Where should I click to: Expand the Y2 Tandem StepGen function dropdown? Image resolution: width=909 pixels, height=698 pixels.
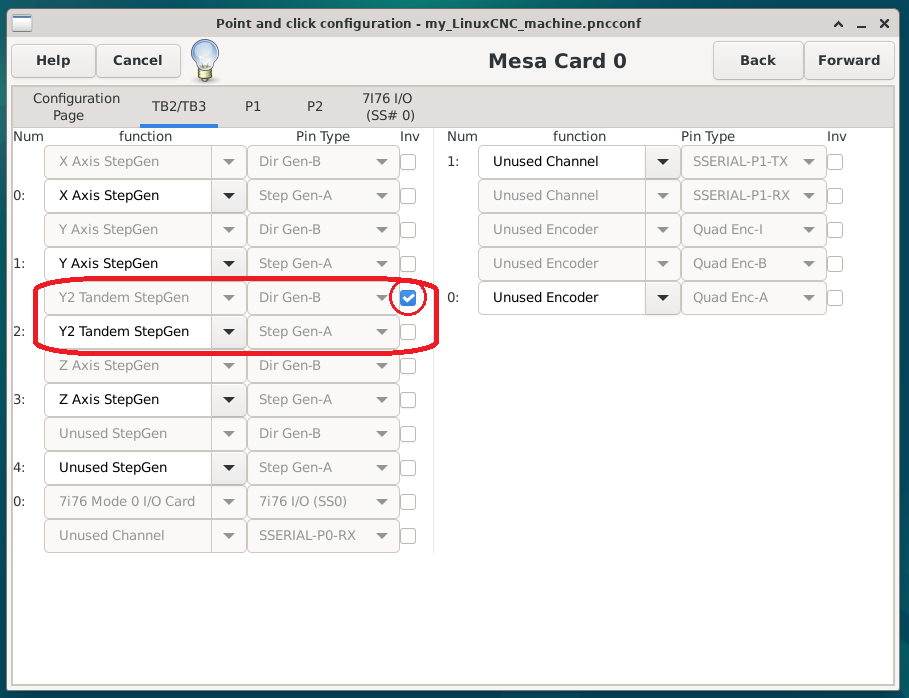coord(228,332)
